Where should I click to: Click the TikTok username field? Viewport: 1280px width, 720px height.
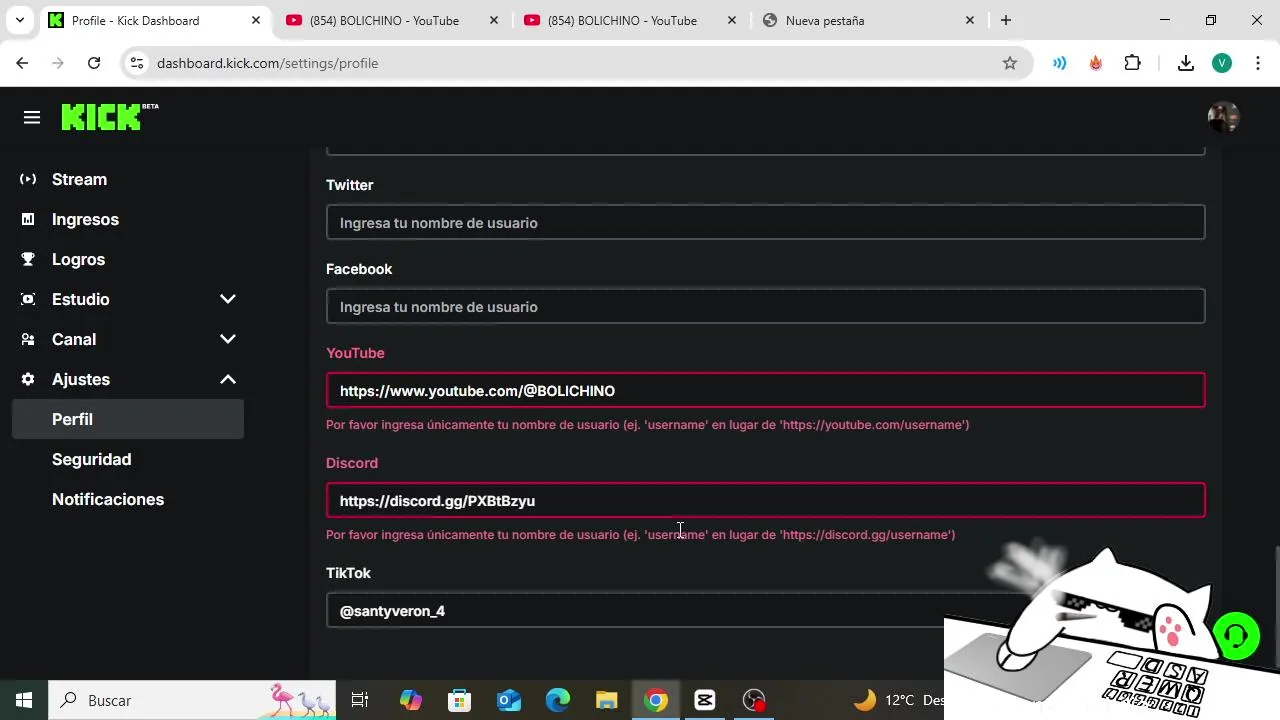coord(765,610)
